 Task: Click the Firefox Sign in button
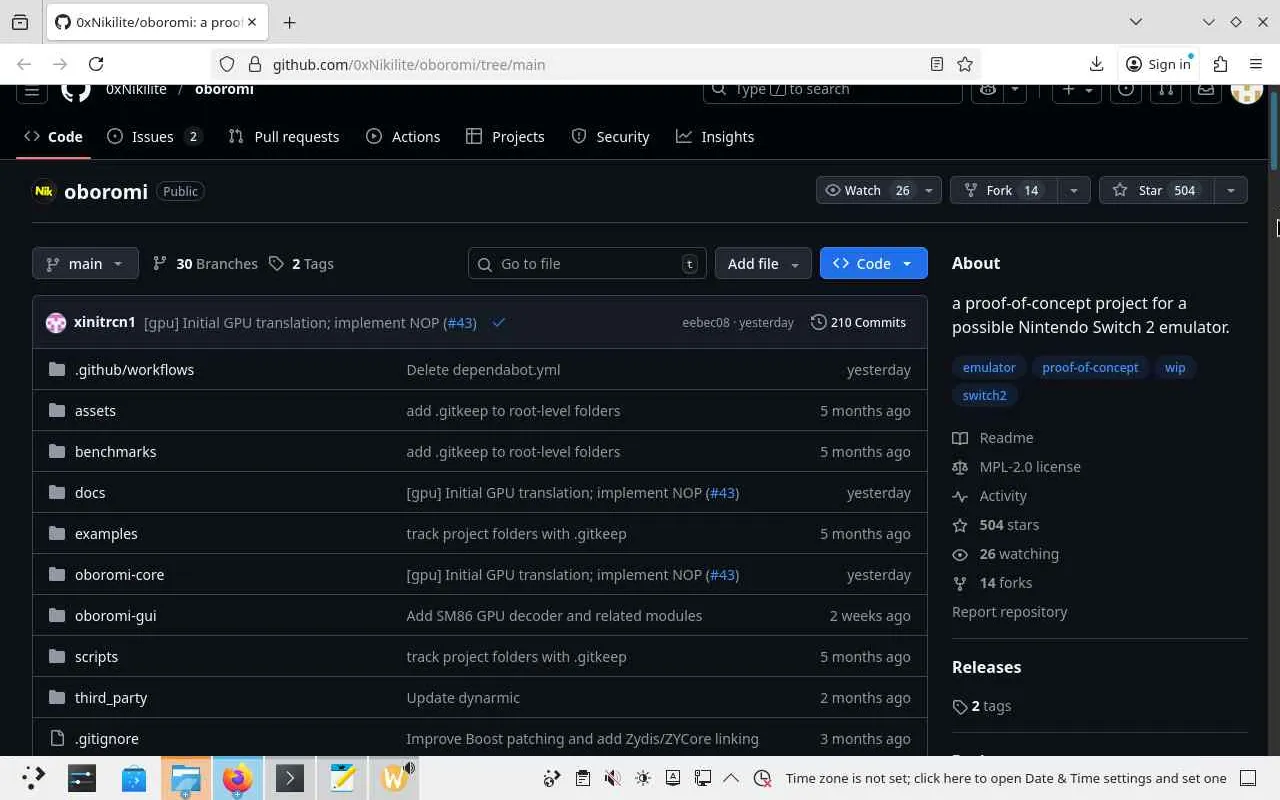click(1158, 64)
